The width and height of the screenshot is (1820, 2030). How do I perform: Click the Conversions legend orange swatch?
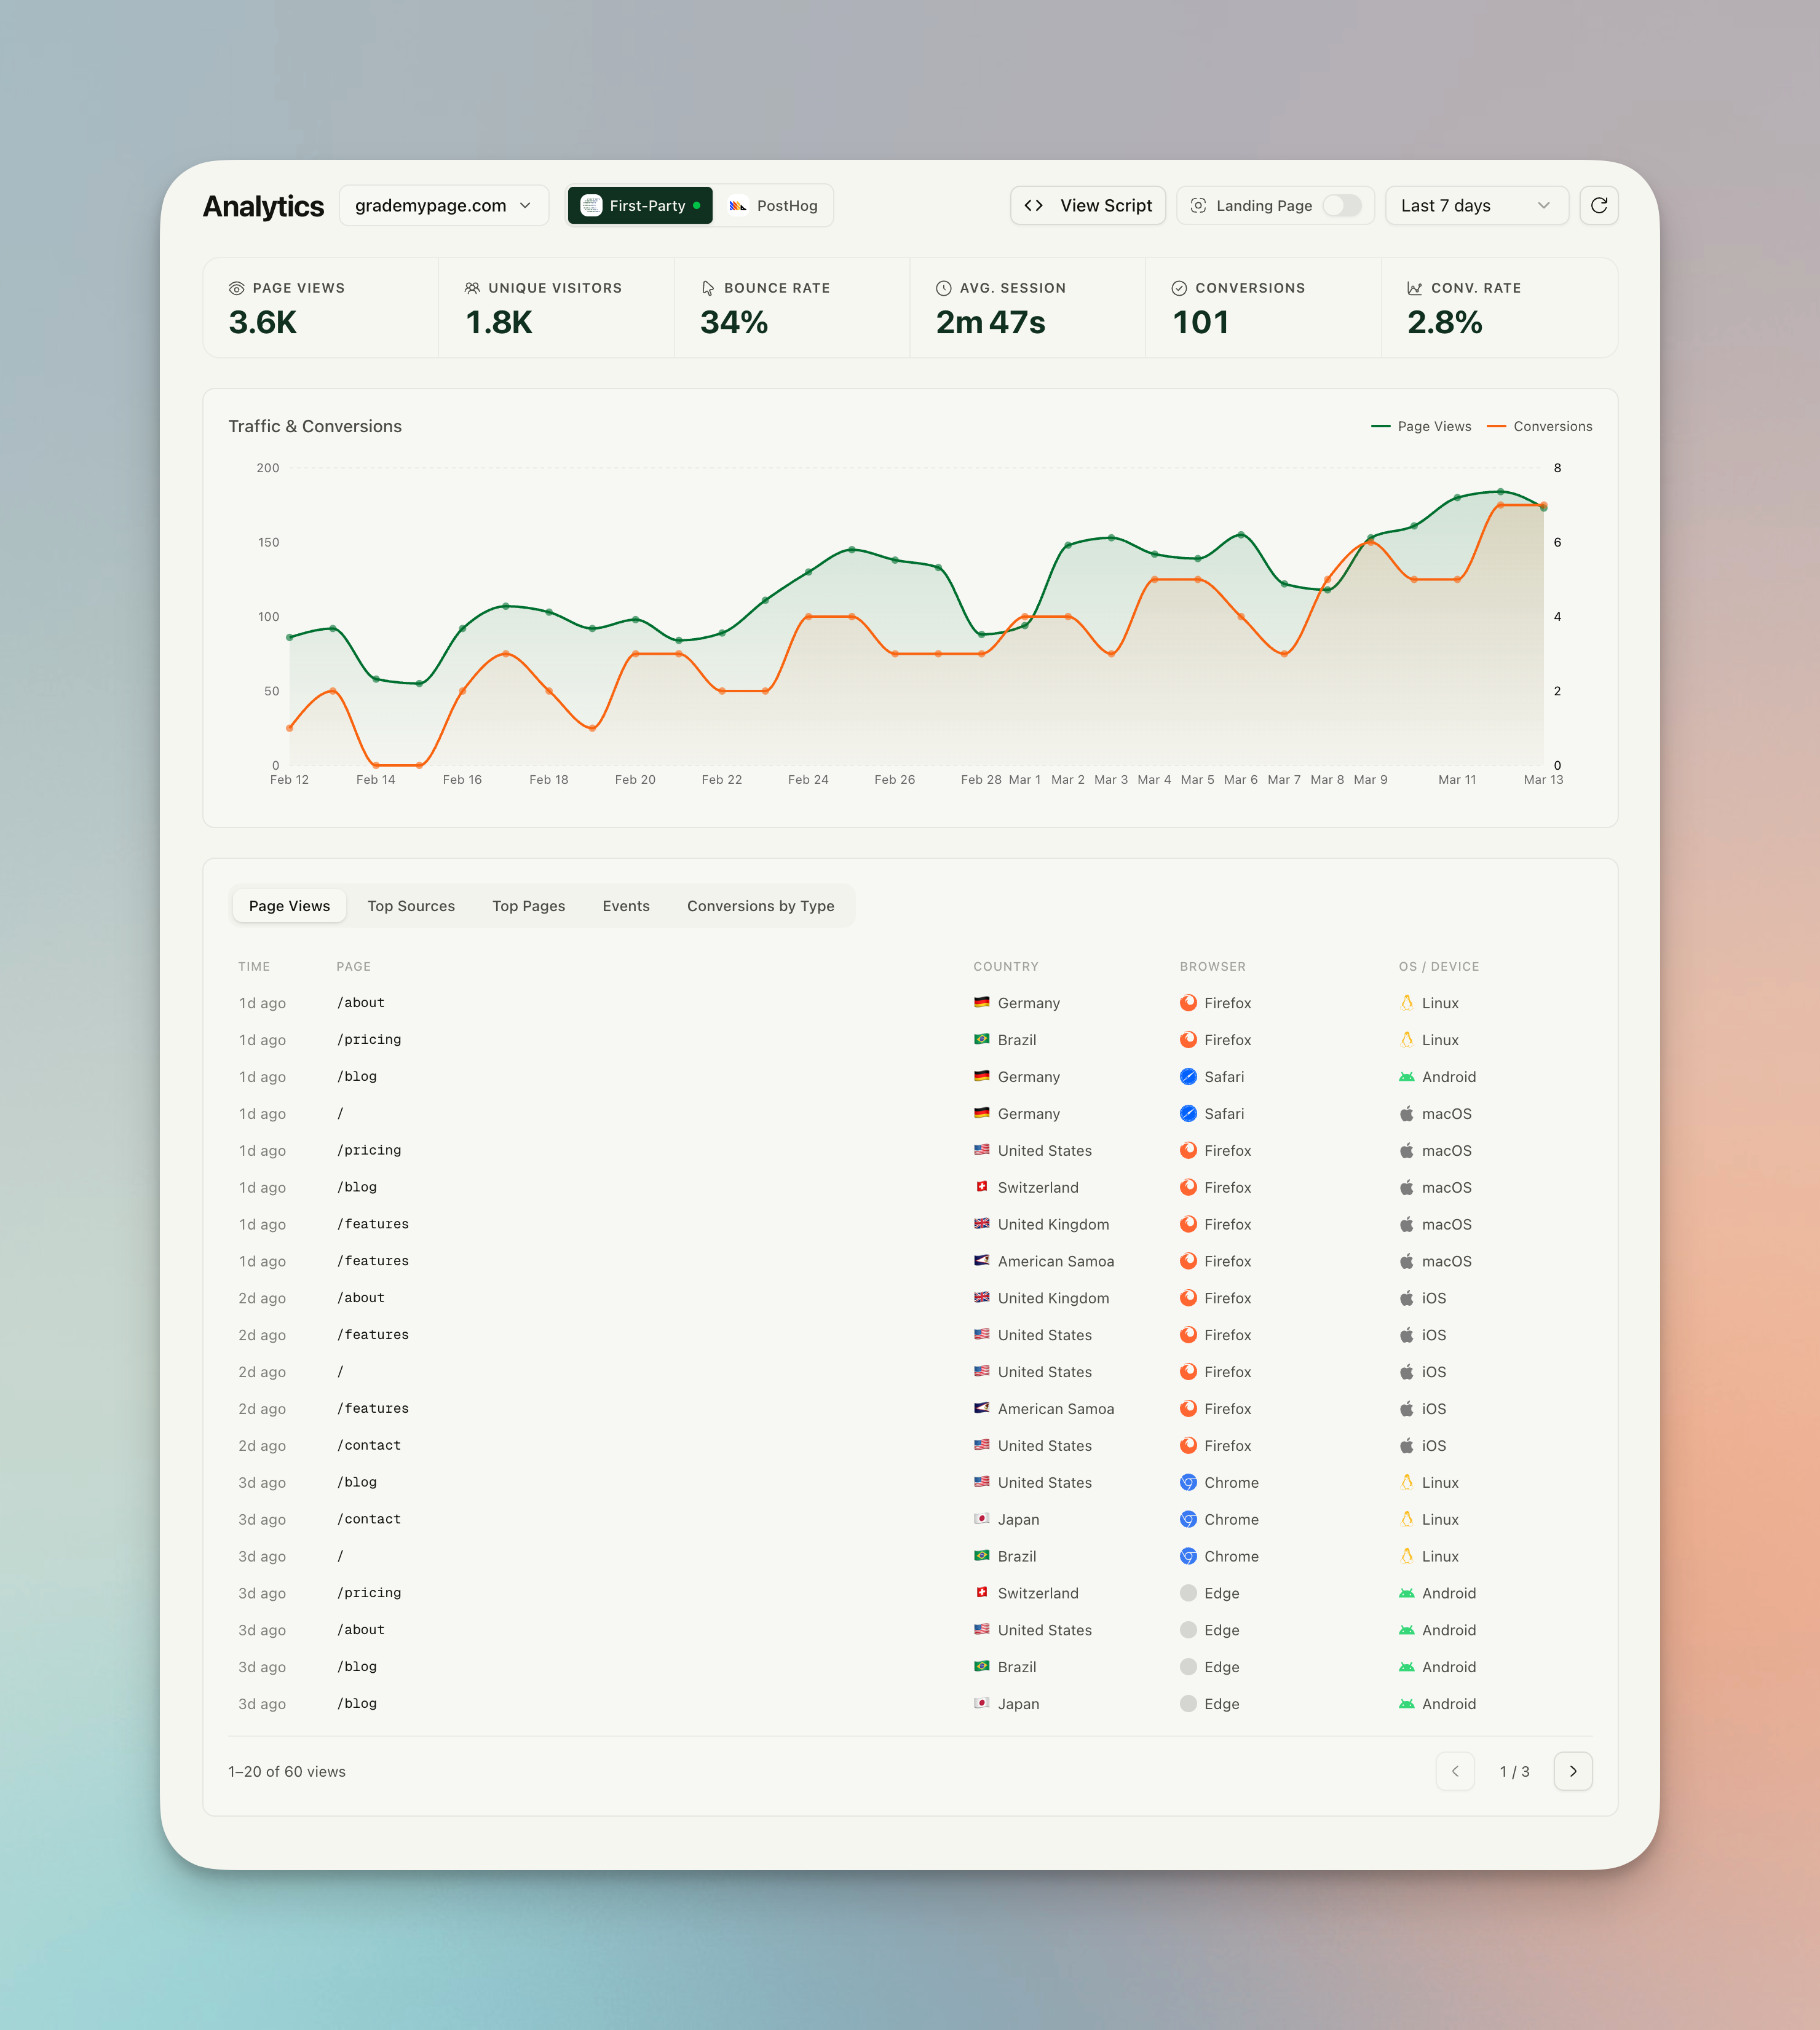point(1496,426)
